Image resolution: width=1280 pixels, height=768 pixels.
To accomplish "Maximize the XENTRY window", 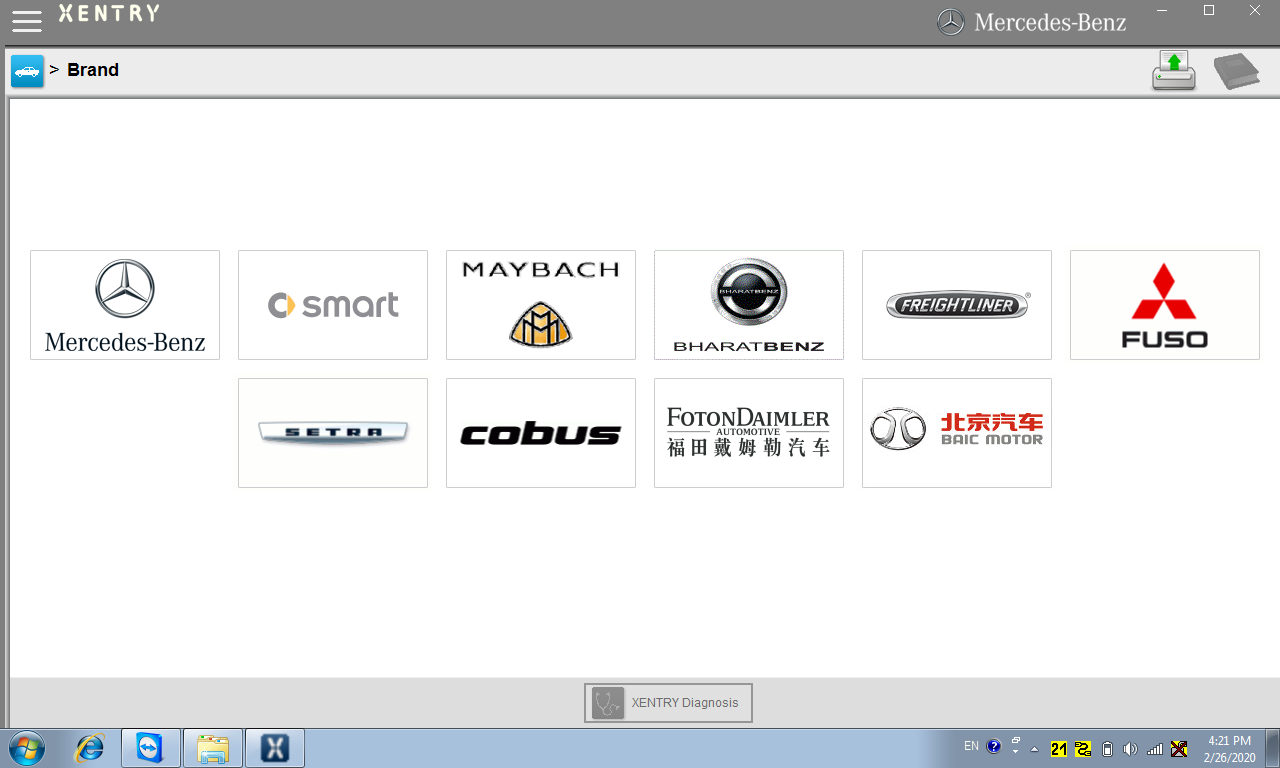I will pos(1208,10).
